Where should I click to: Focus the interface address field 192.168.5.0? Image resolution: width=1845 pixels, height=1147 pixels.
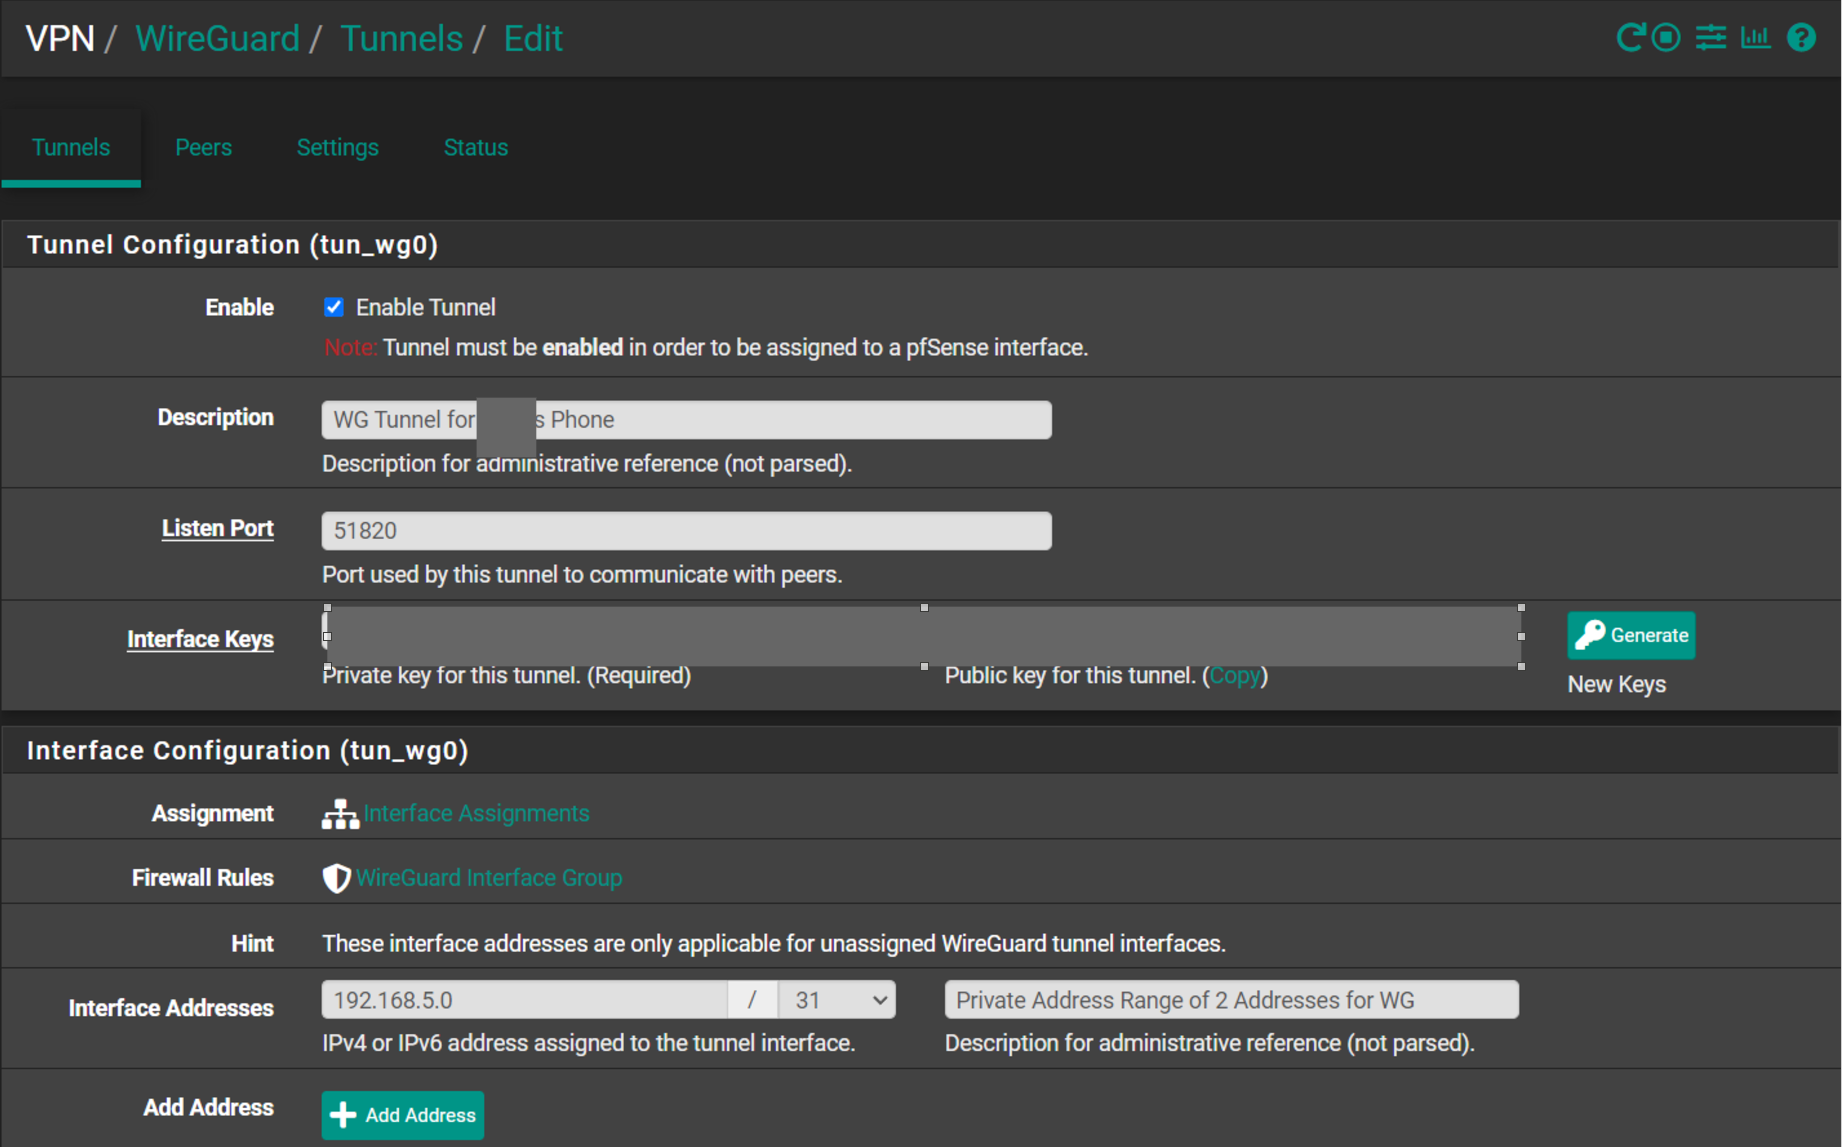(x=525, y=1000)
